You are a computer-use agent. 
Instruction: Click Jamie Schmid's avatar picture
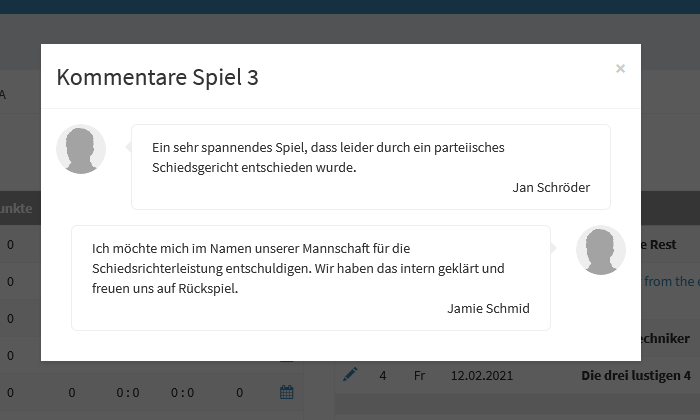click(600, 250)
